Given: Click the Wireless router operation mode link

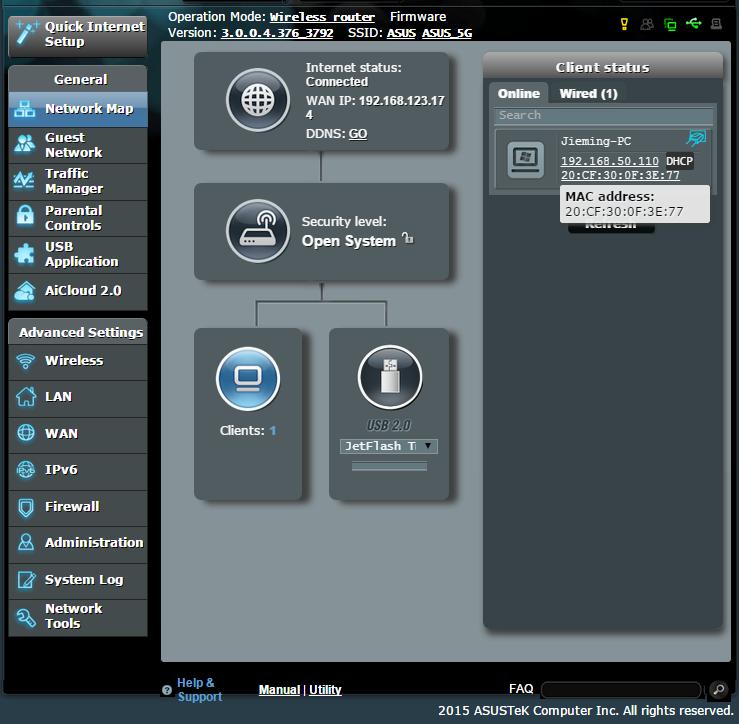Looking at the screenshot, I should point(322,17).
